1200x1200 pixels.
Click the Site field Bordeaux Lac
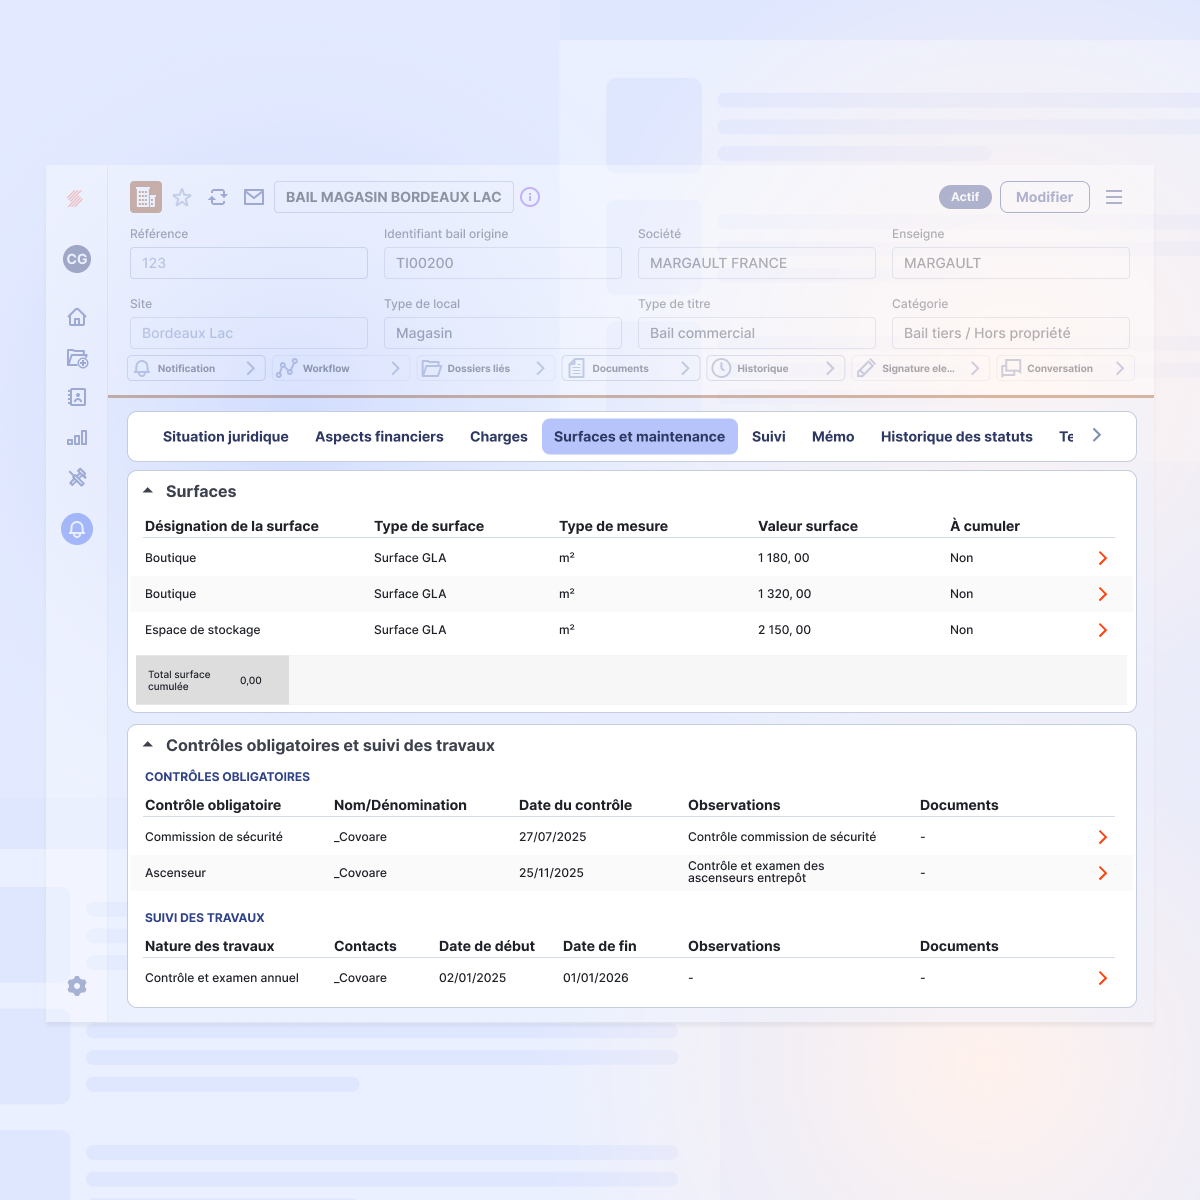249,333
